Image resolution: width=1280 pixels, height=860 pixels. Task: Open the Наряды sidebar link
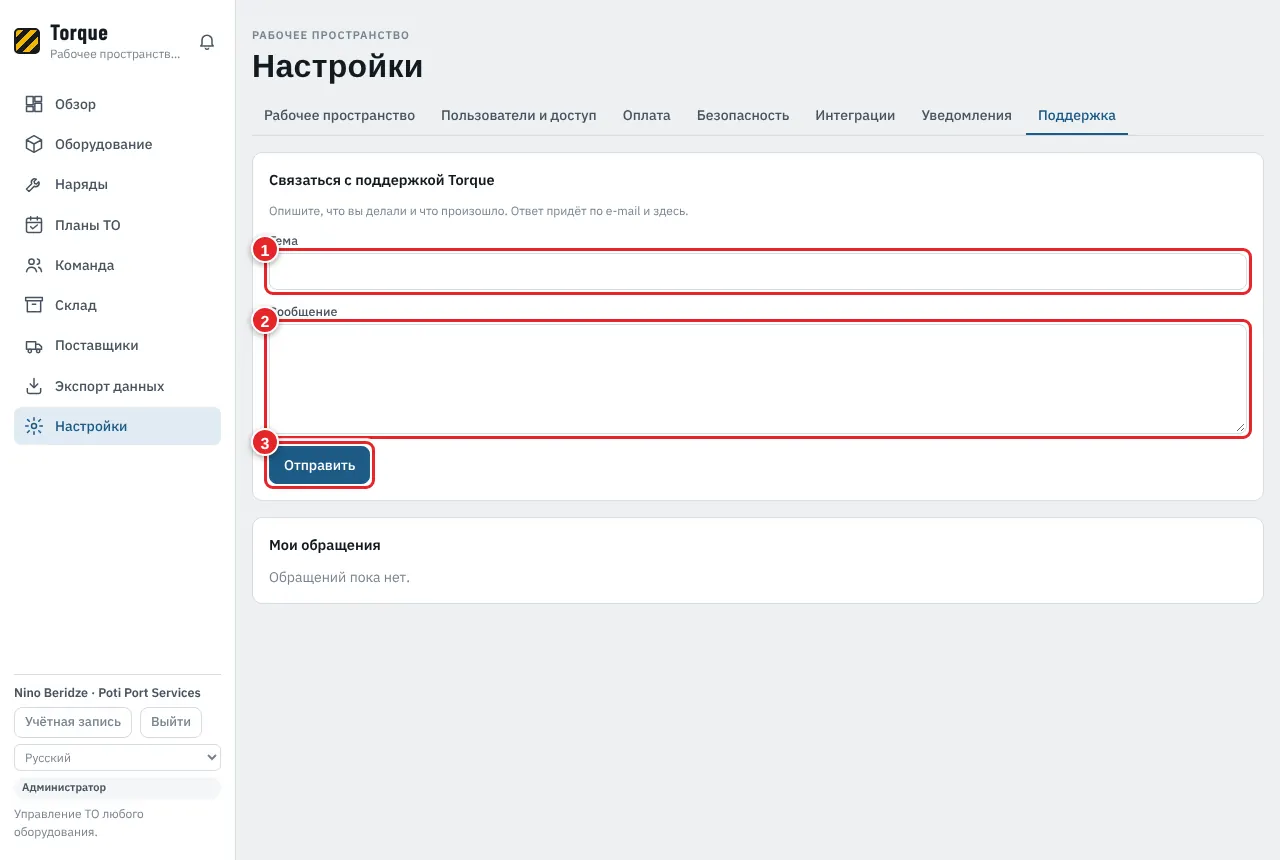pyautogui.click(x=117, y=184)
